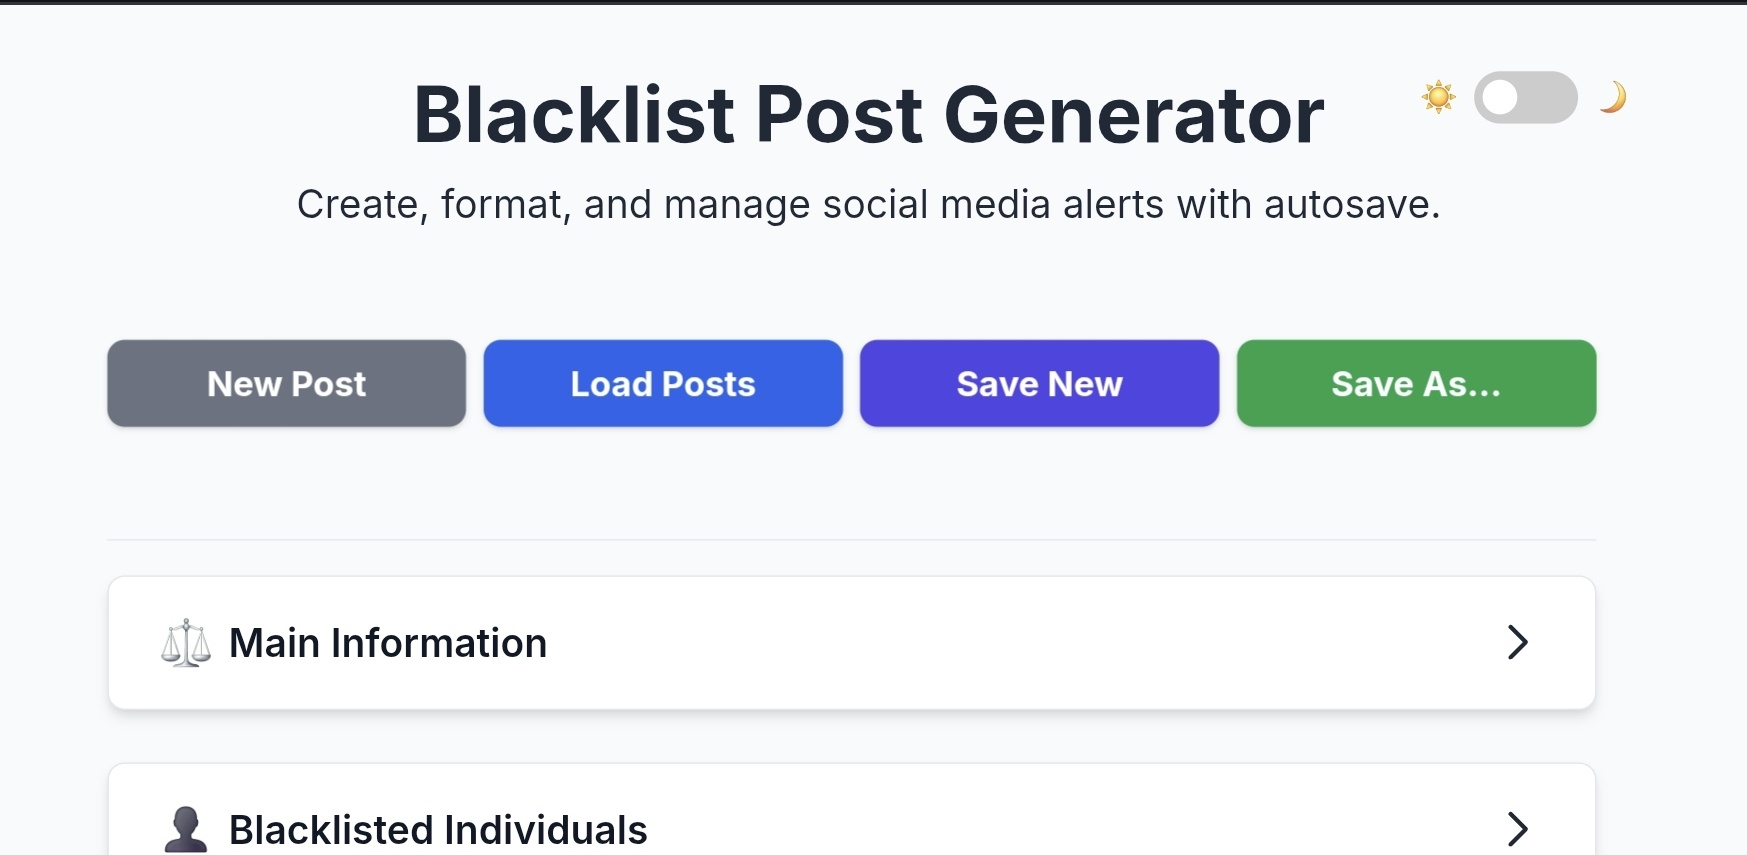Open the Main Information section header
The width and height of the screenshot is (1747, 855).
tap(852, 643)
